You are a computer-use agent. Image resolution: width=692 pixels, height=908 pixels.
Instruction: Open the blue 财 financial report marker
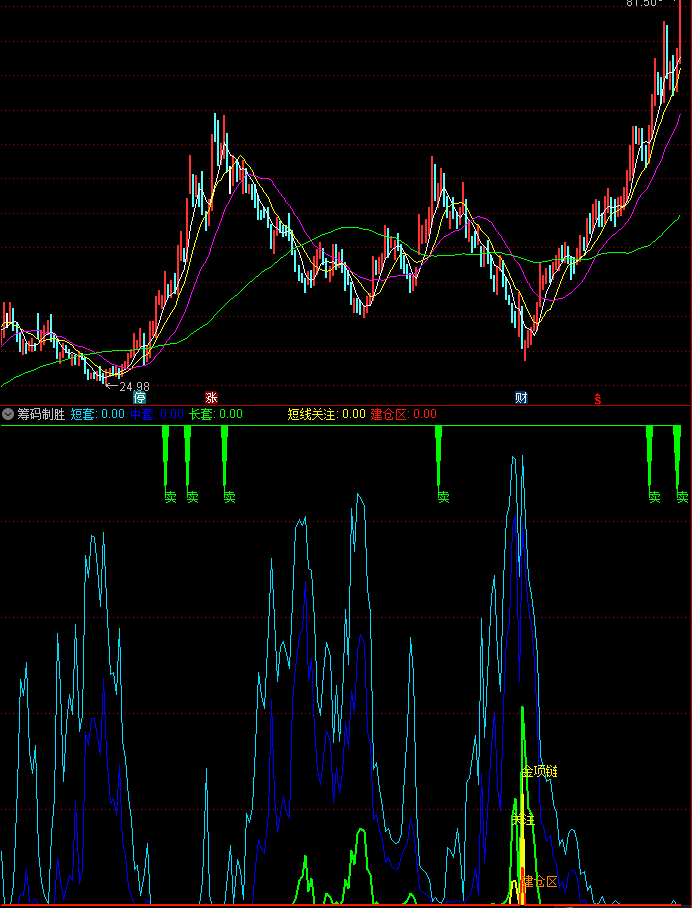tap(522, 398)
